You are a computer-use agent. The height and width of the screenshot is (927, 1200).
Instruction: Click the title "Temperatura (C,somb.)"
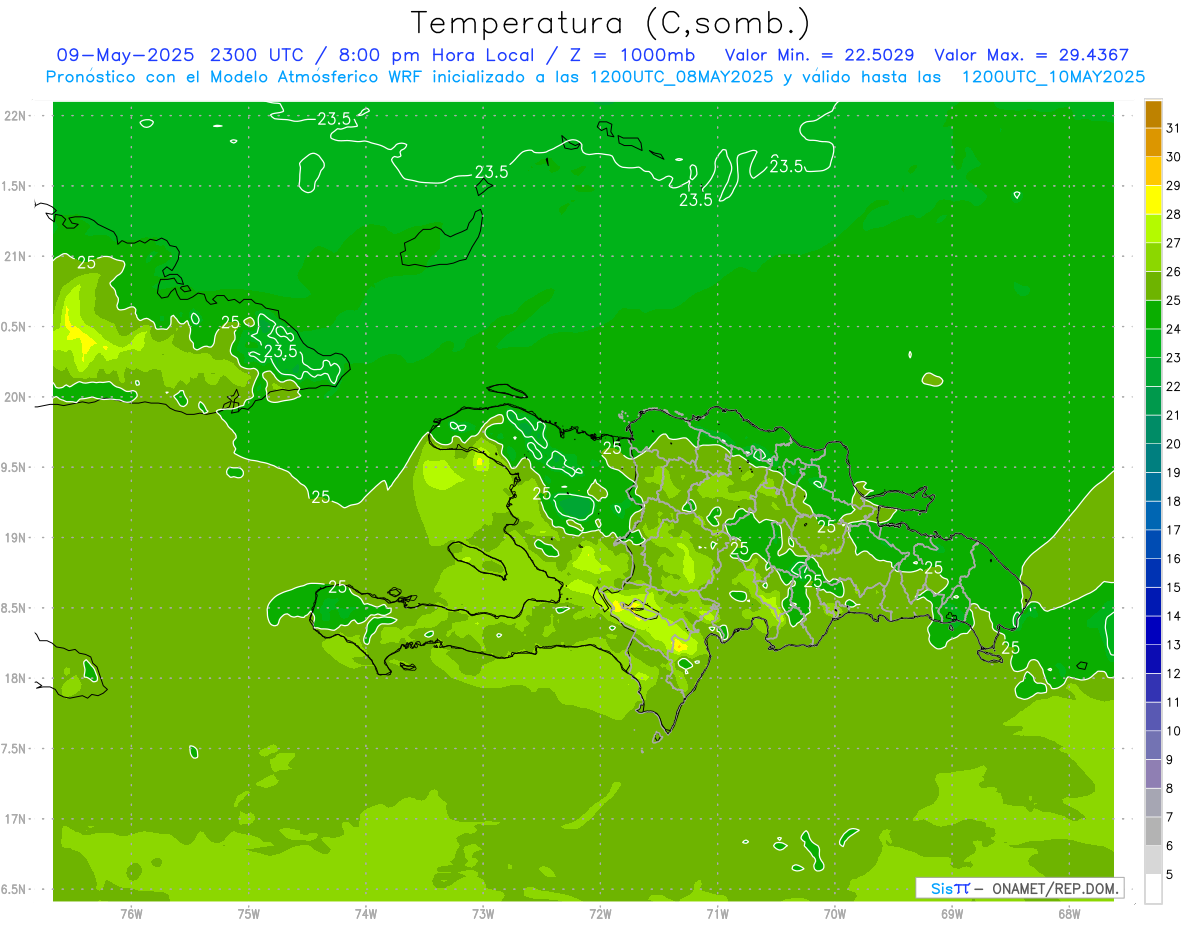610,23
